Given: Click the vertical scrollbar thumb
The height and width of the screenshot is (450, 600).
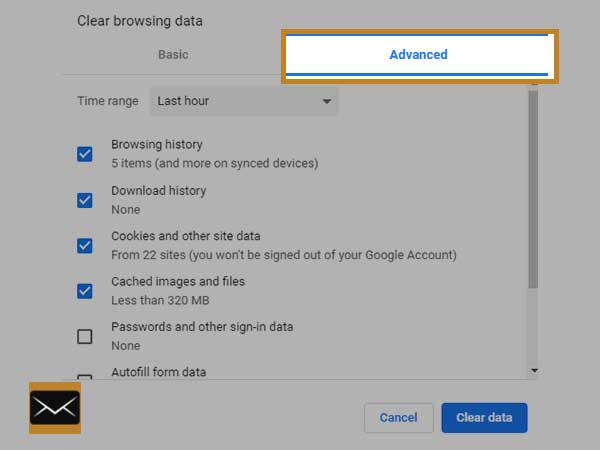Looking at the screenshot, I should point(533,189).
